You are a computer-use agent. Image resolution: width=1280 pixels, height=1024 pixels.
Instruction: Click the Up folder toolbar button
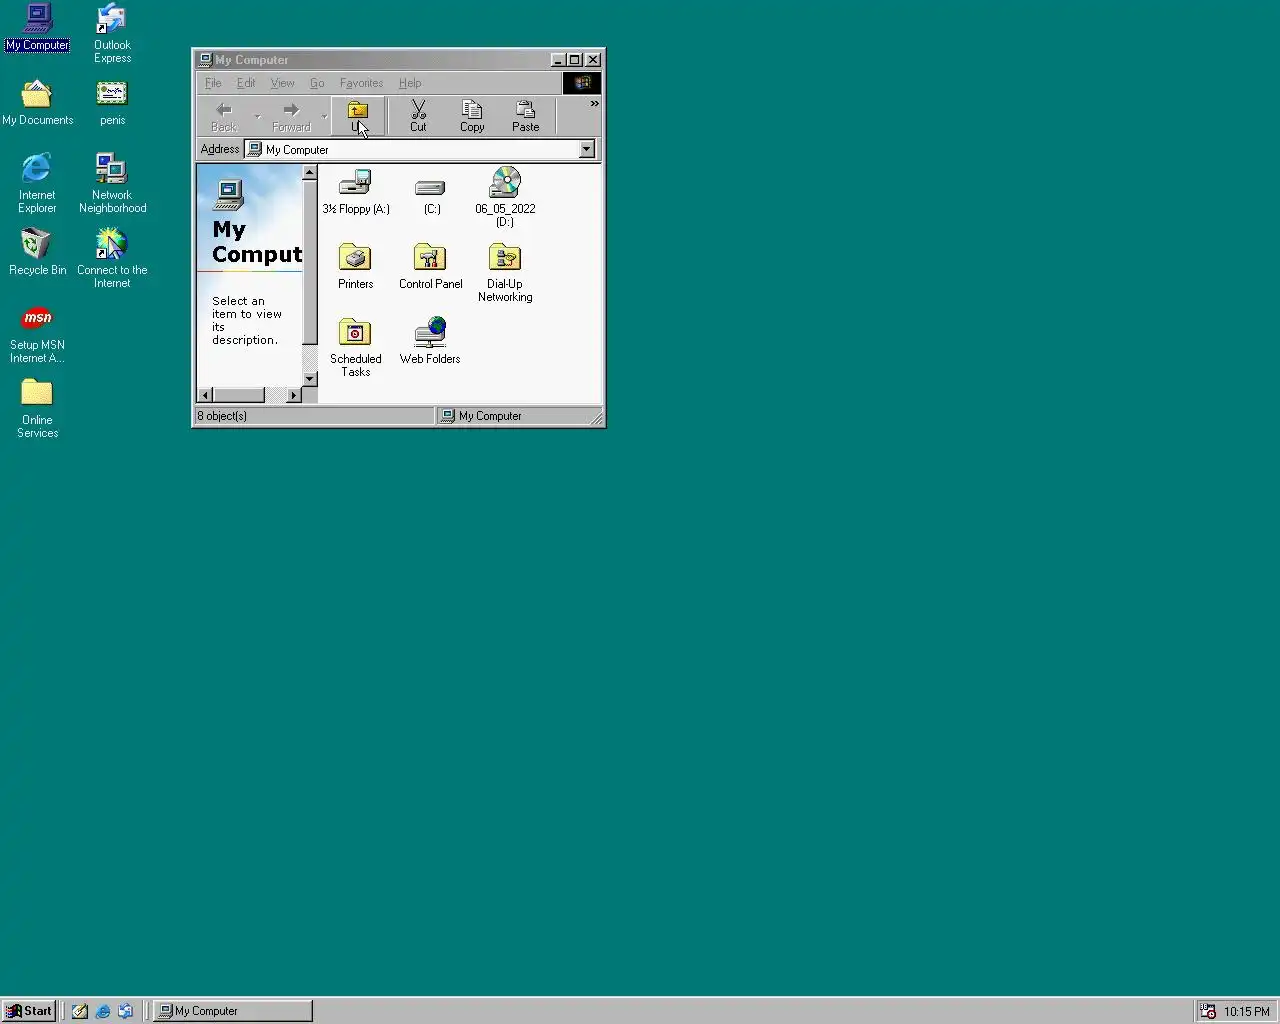358,116
